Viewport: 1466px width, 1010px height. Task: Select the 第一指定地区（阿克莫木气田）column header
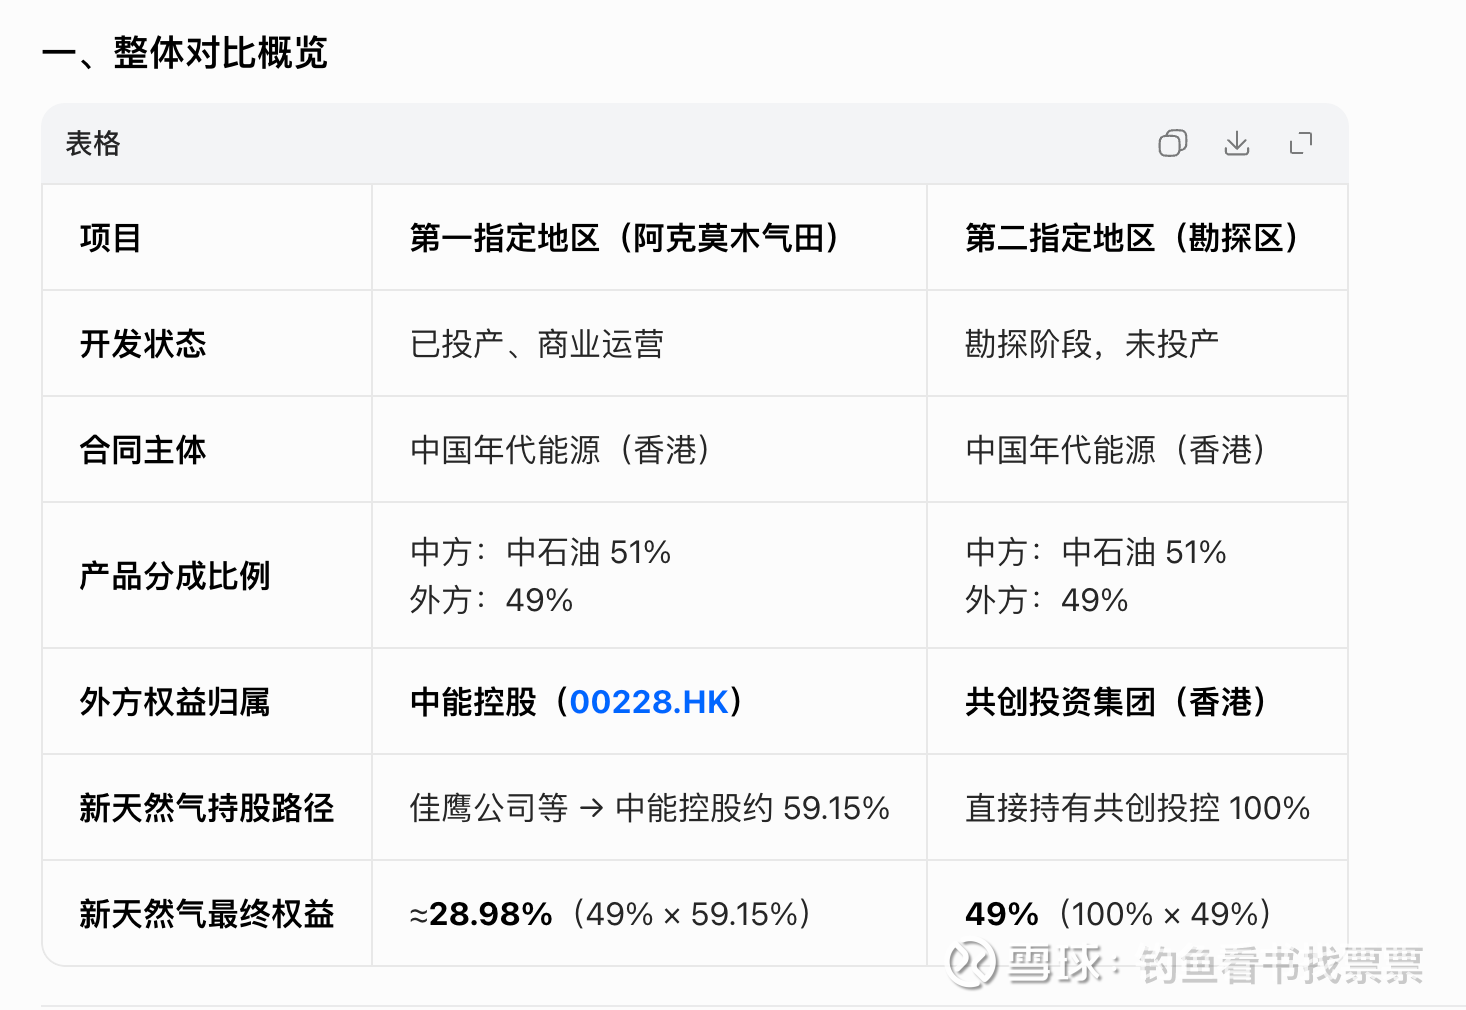tap(624, 238)
